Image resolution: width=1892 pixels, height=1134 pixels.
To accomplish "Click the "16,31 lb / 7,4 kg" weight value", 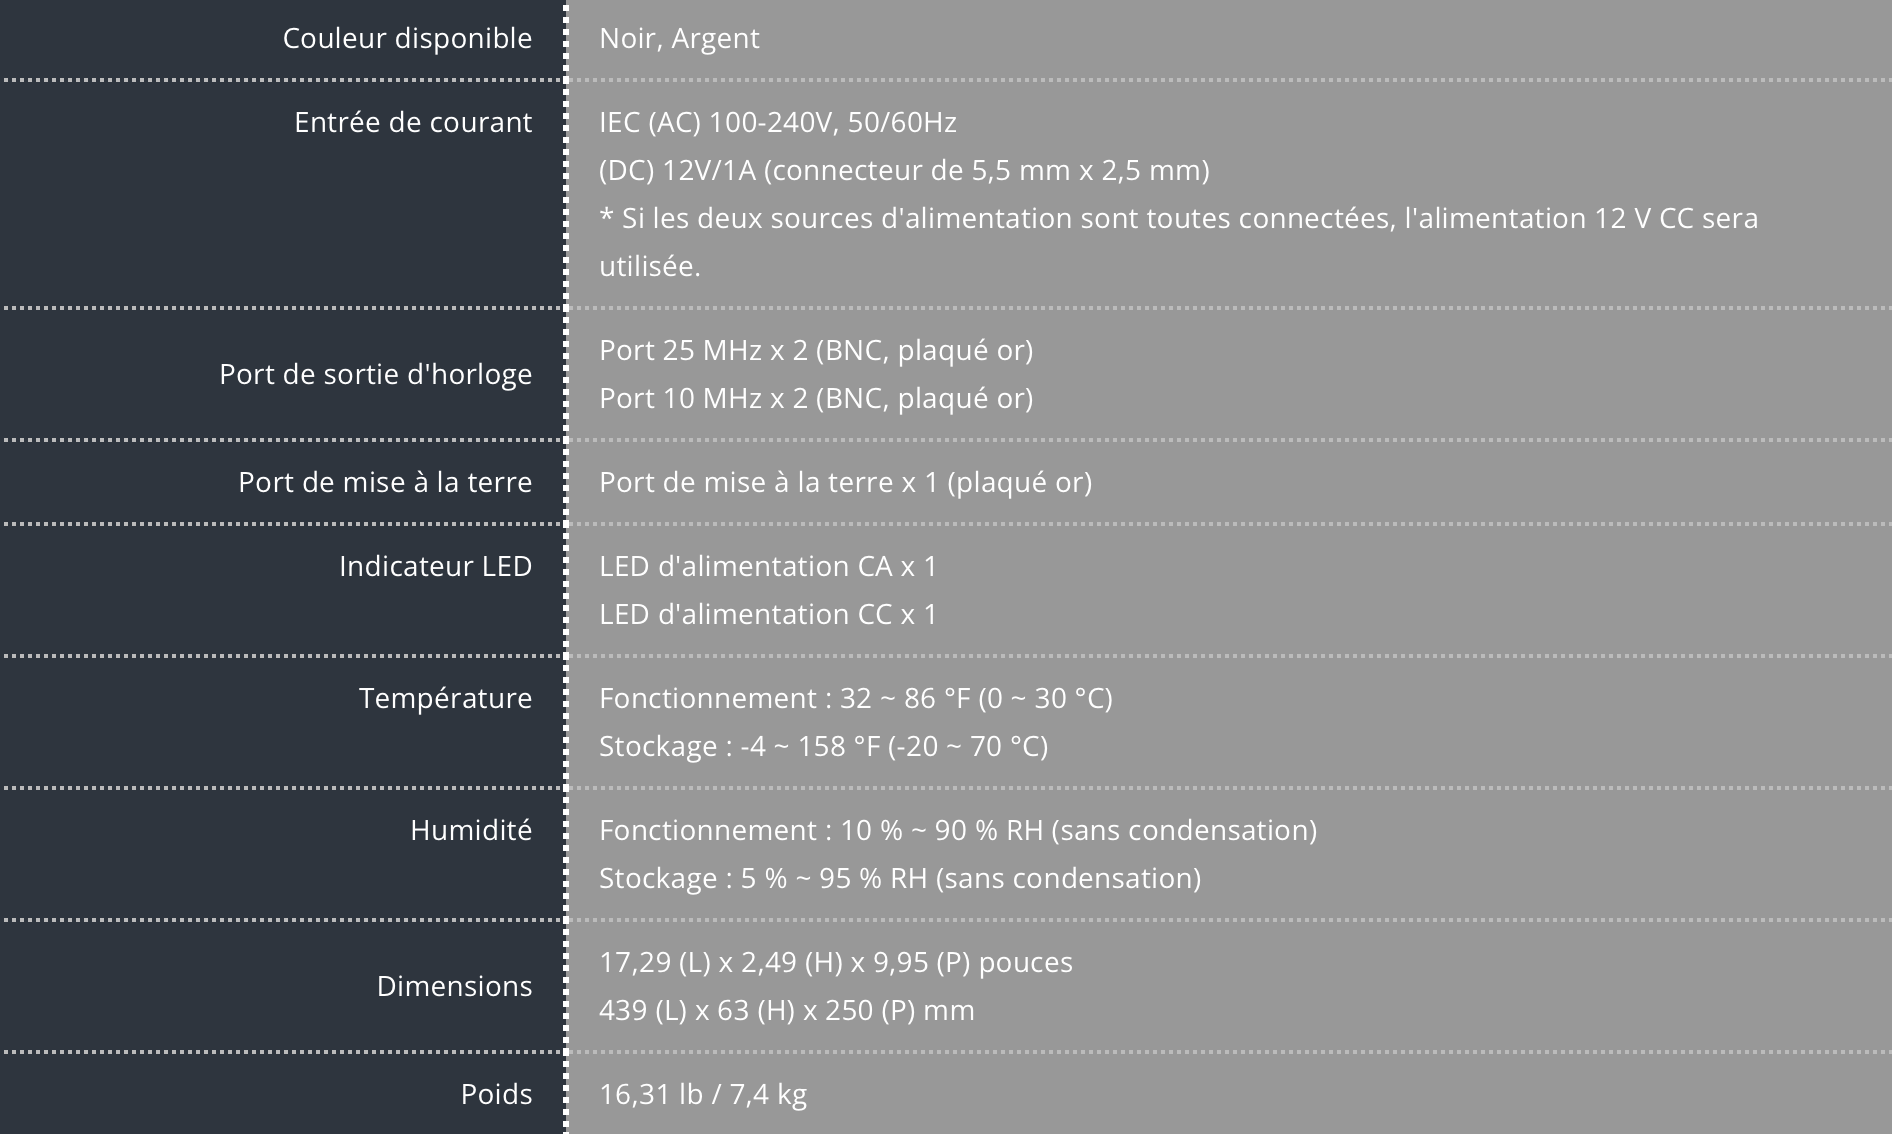I will click(702, 1094).
